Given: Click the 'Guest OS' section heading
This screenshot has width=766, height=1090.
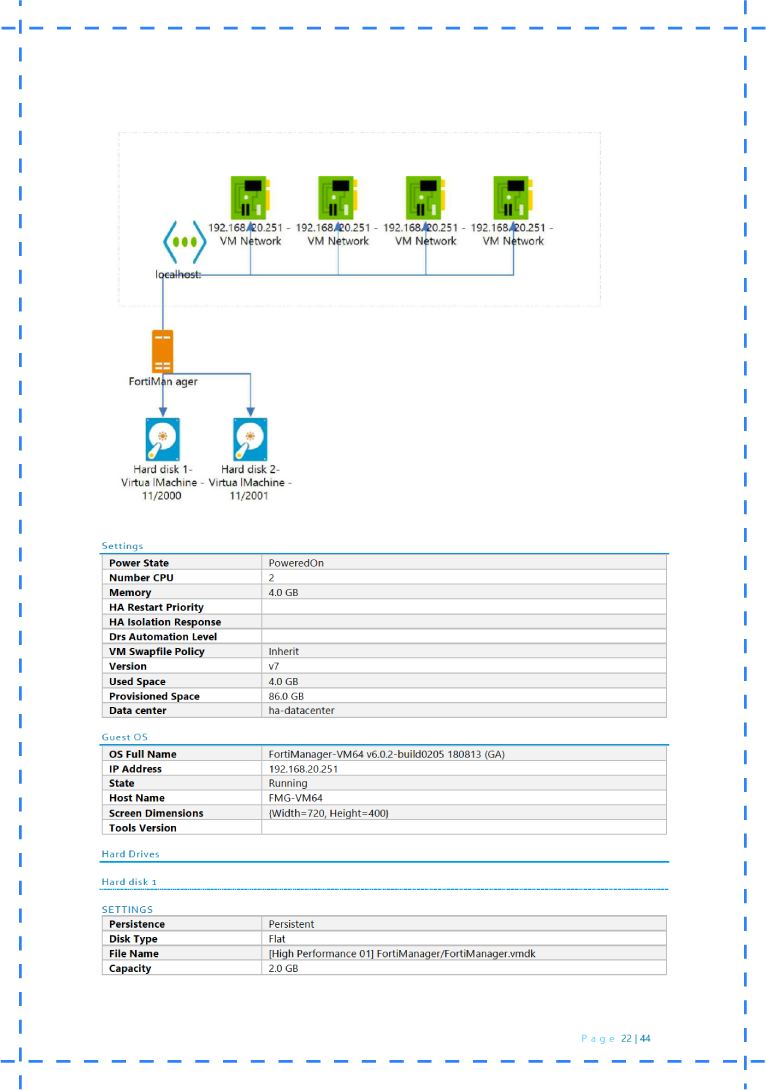Looking at the screenshot, I should [124, 737].
